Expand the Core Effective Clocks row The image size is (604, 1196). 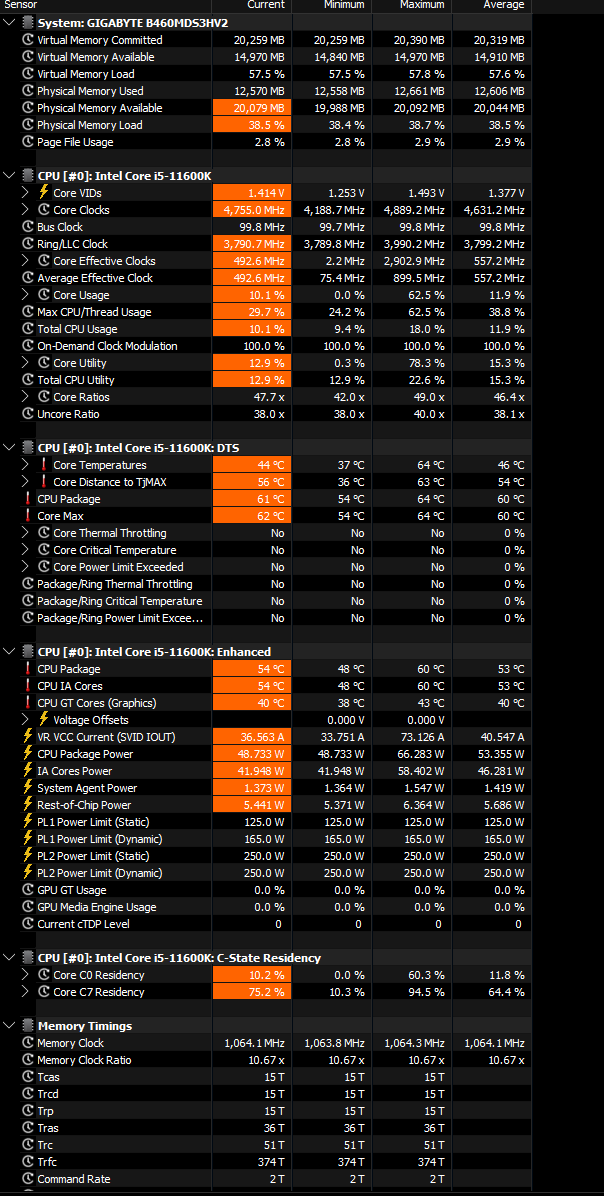tap(26, 261)
